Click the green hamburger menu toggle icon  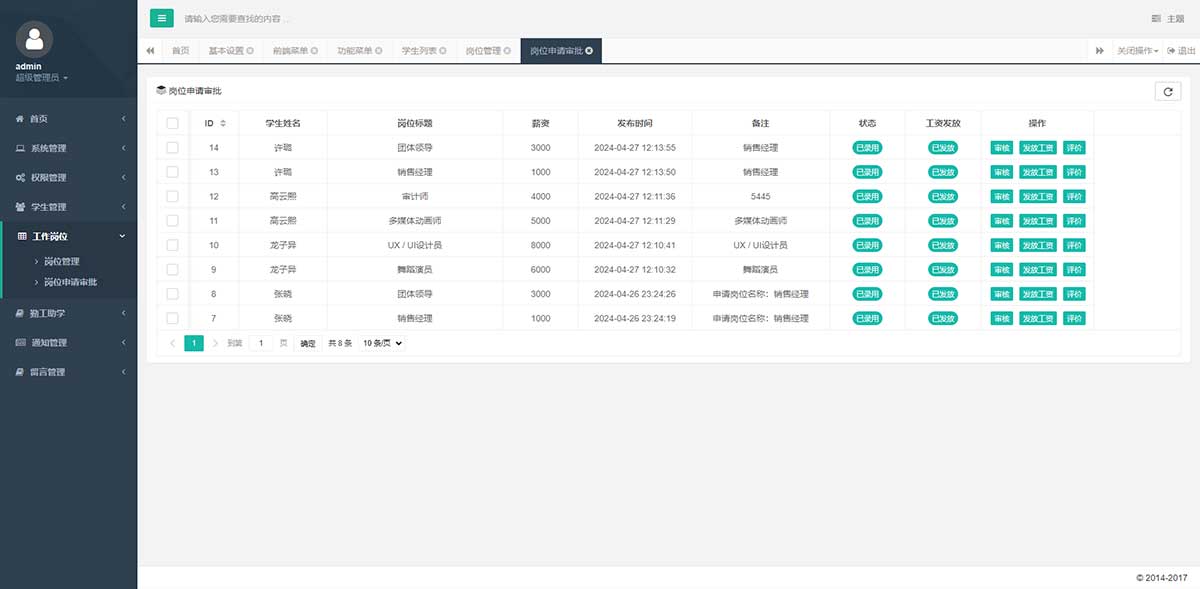coord(161,18)
